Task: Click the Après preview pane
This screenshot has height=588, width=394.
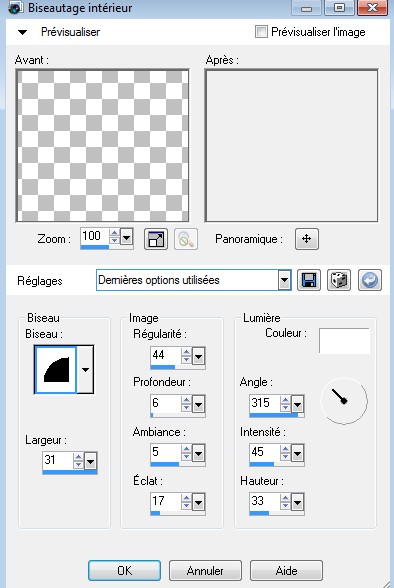Action: pyautogui.click(x=291, y=146)
